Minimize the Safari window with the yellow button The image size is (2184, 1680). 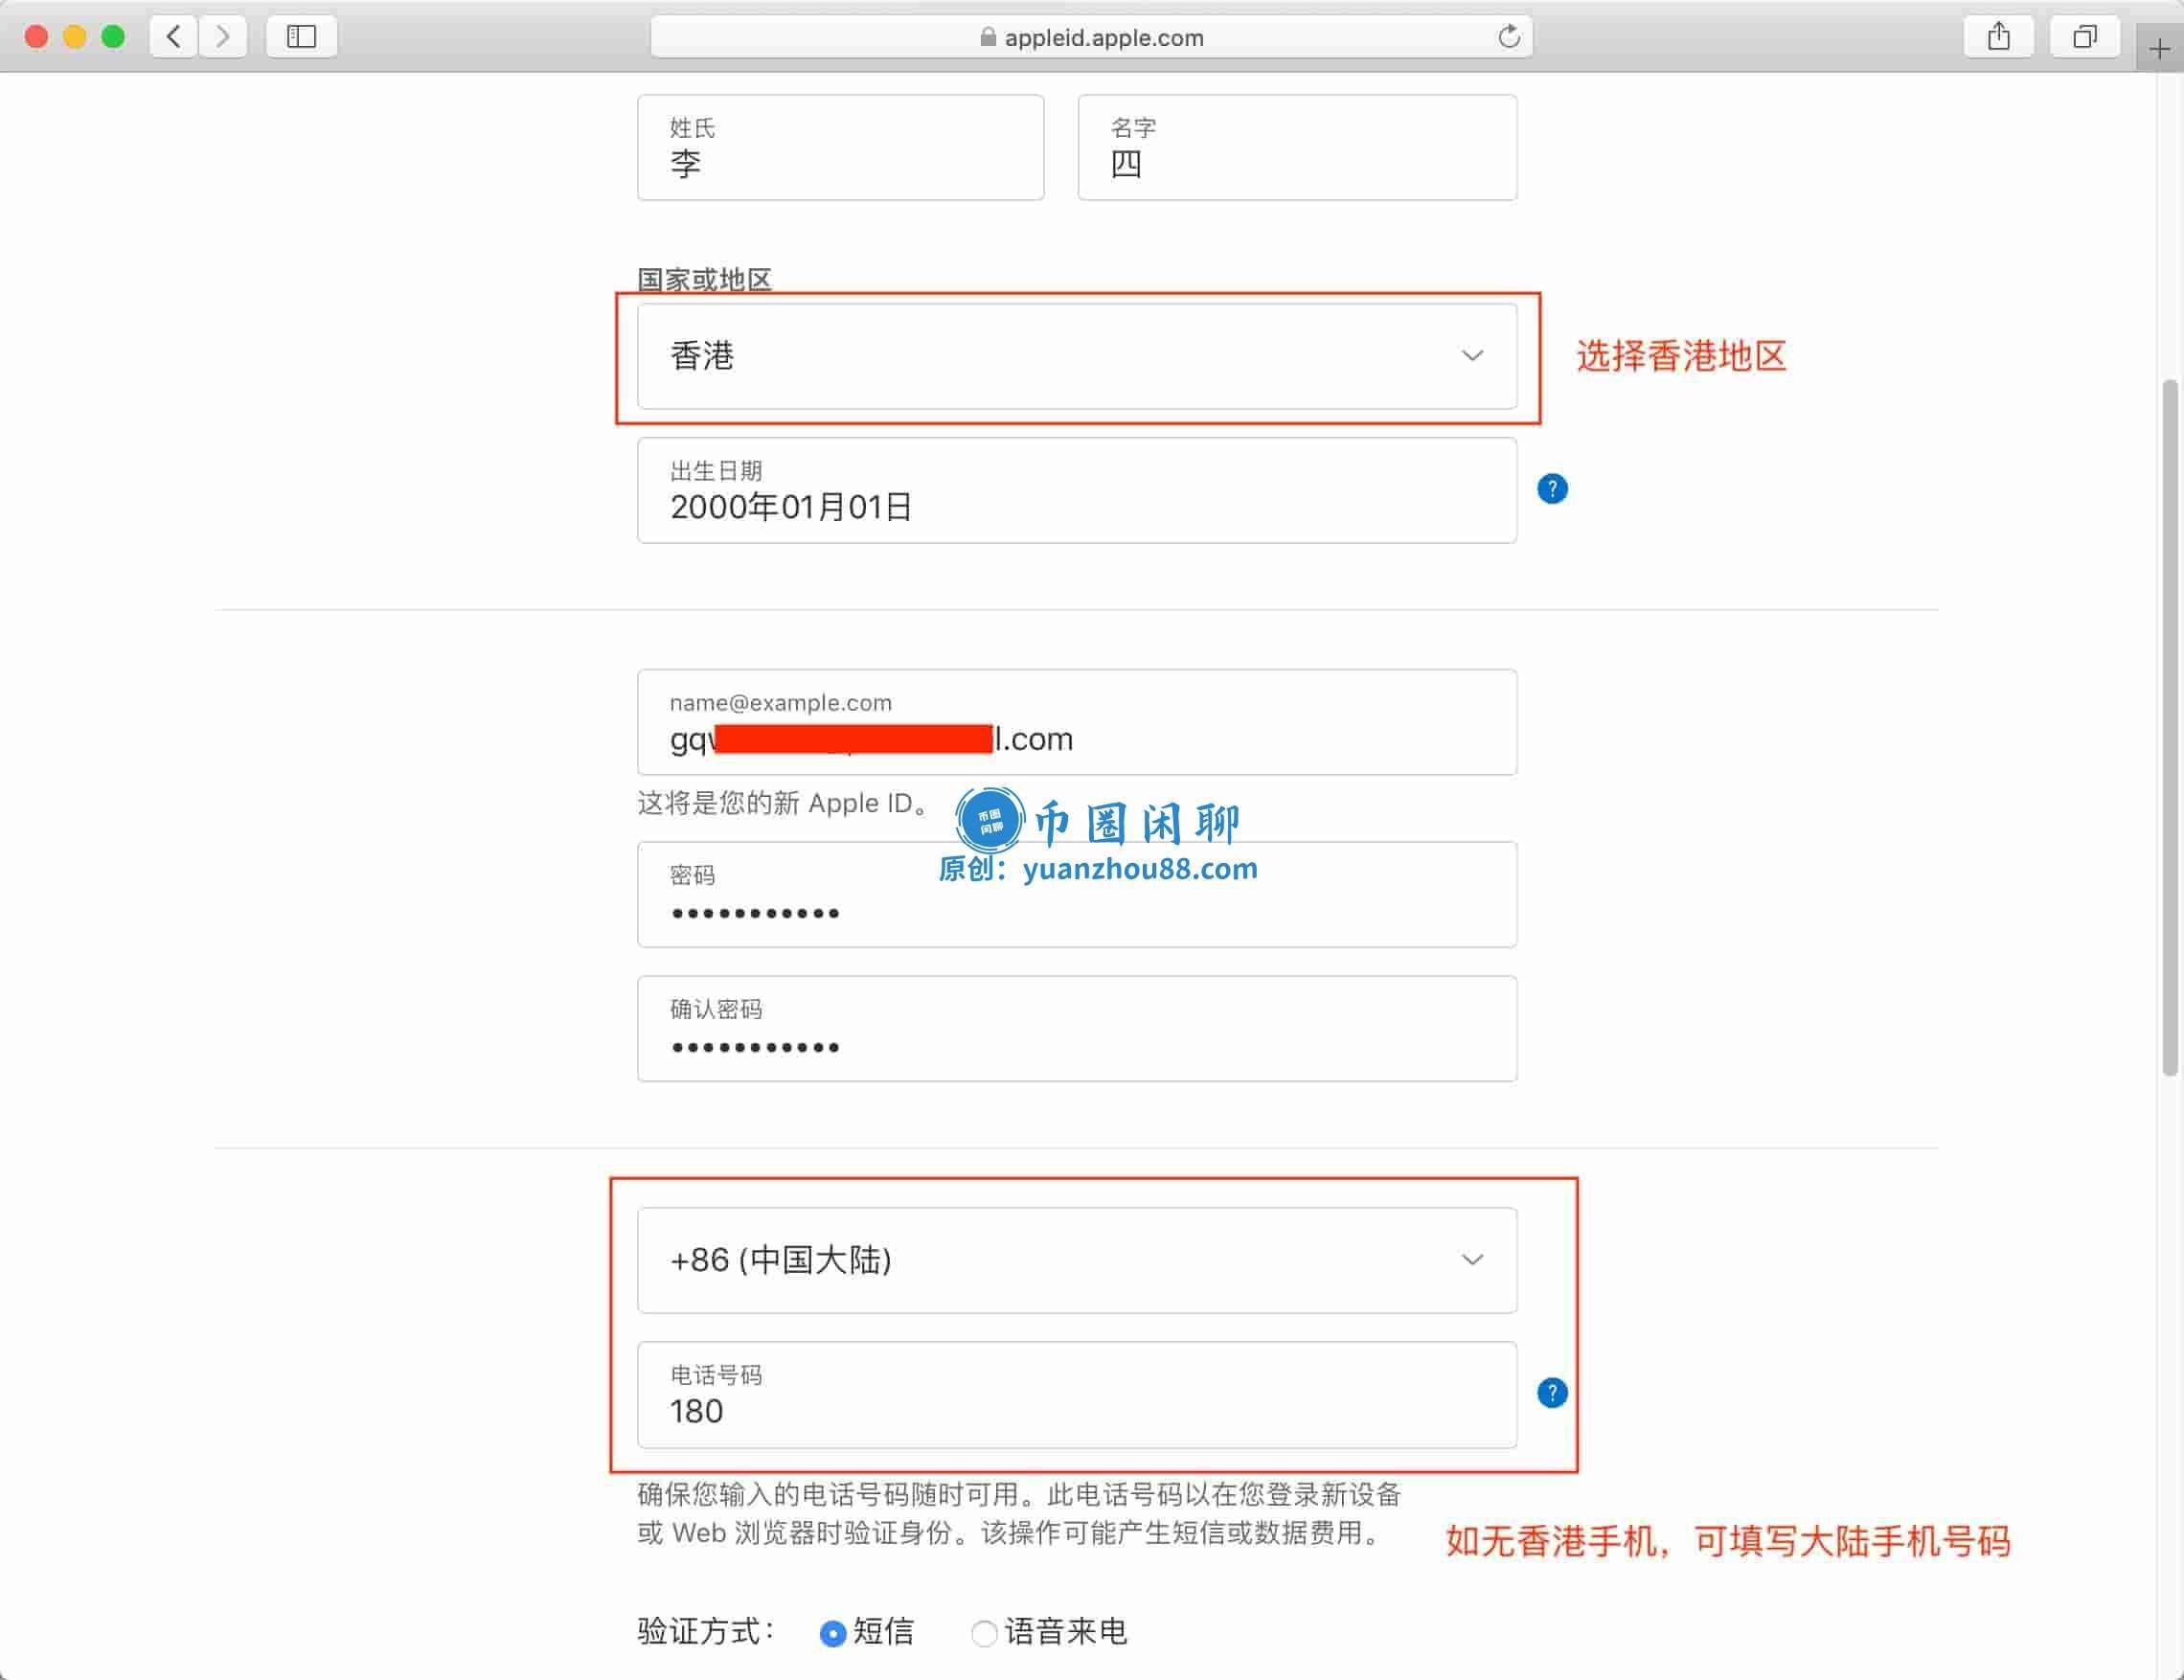click(75, 37)
